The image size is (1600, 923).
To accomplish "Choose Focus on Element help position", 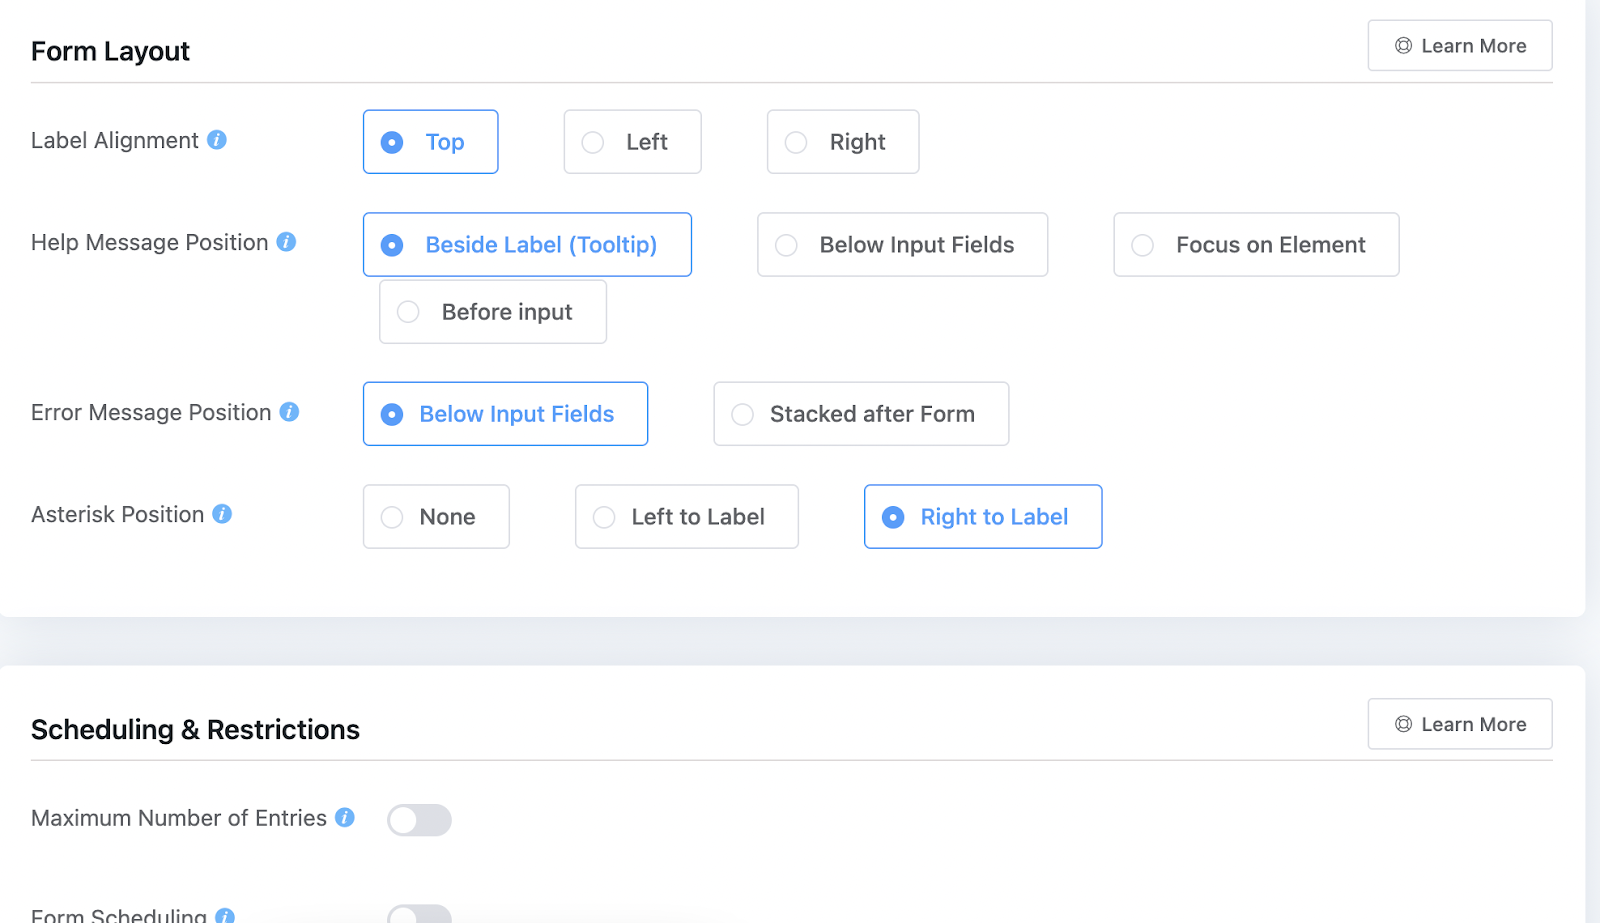I will (x=1255, y=245).
